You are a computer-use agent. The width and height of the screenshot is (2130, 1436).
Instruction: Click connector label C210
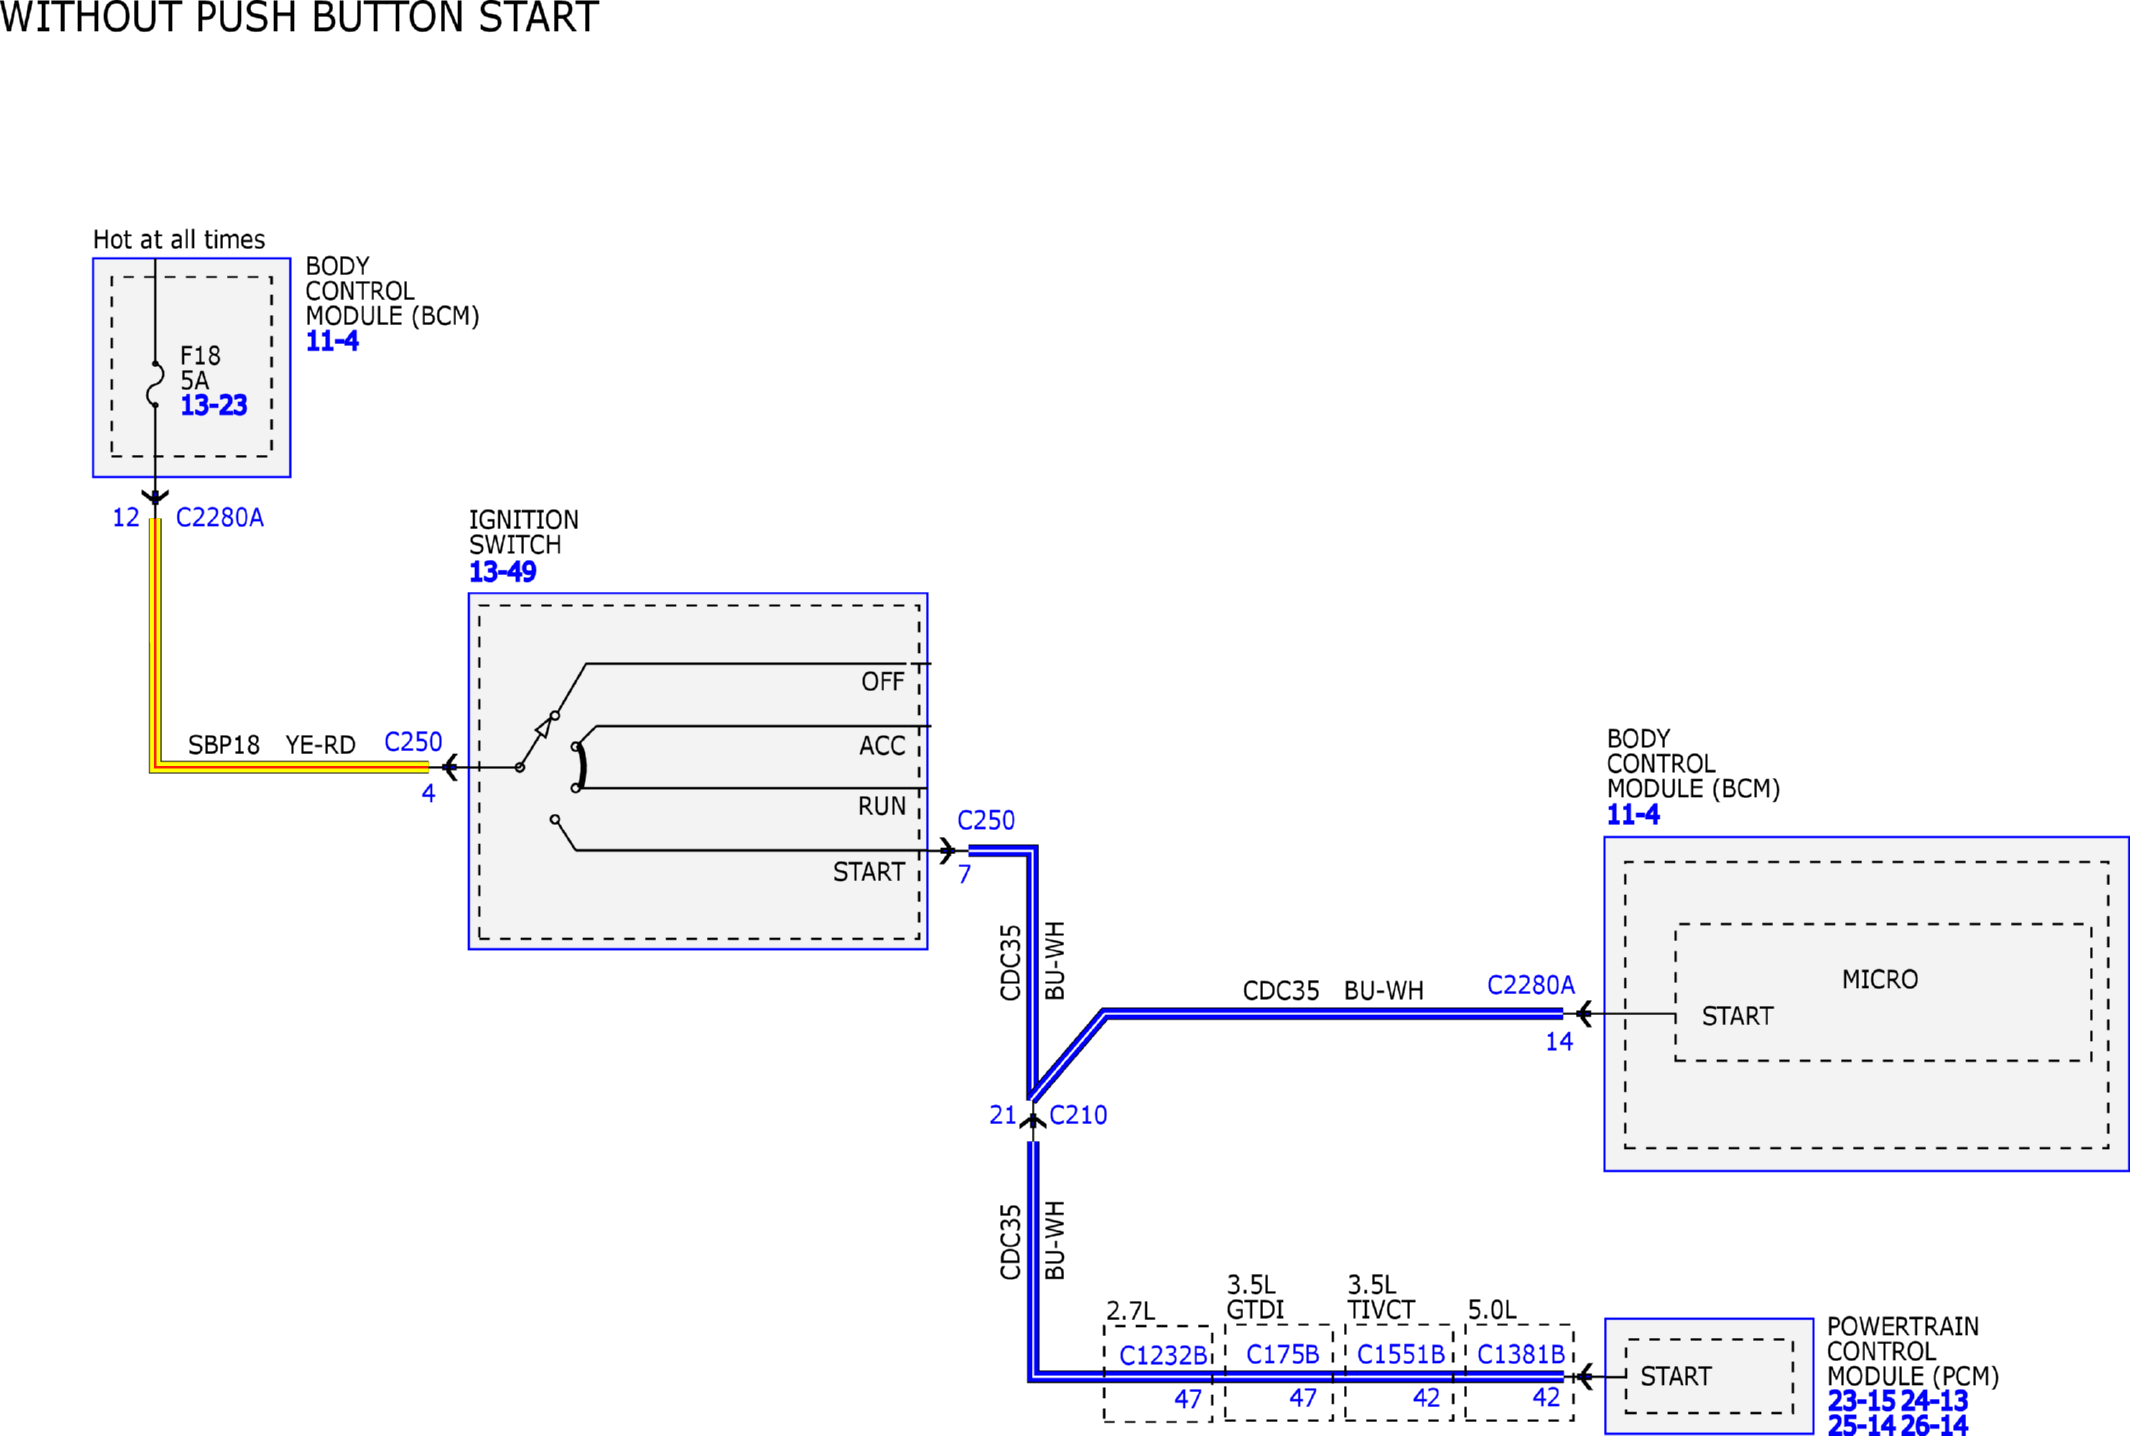1078,1115
